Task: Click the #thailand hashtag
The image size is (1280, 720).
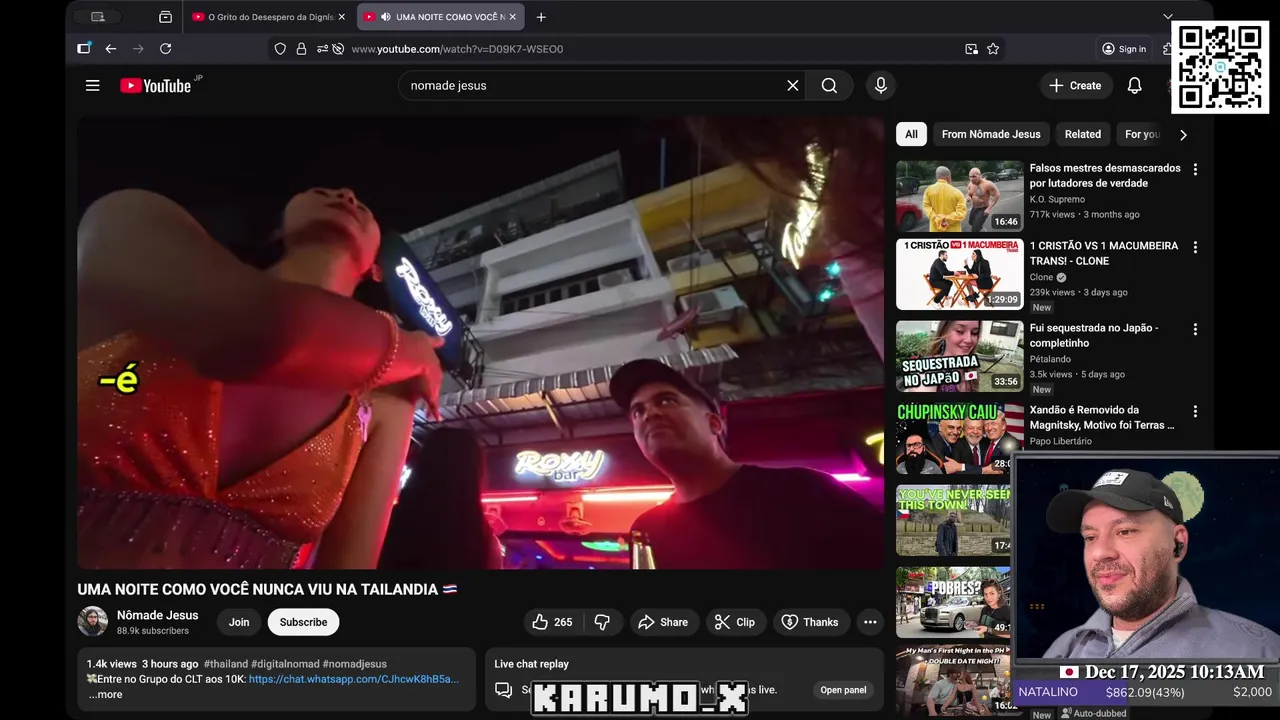Action: [226, 664]
